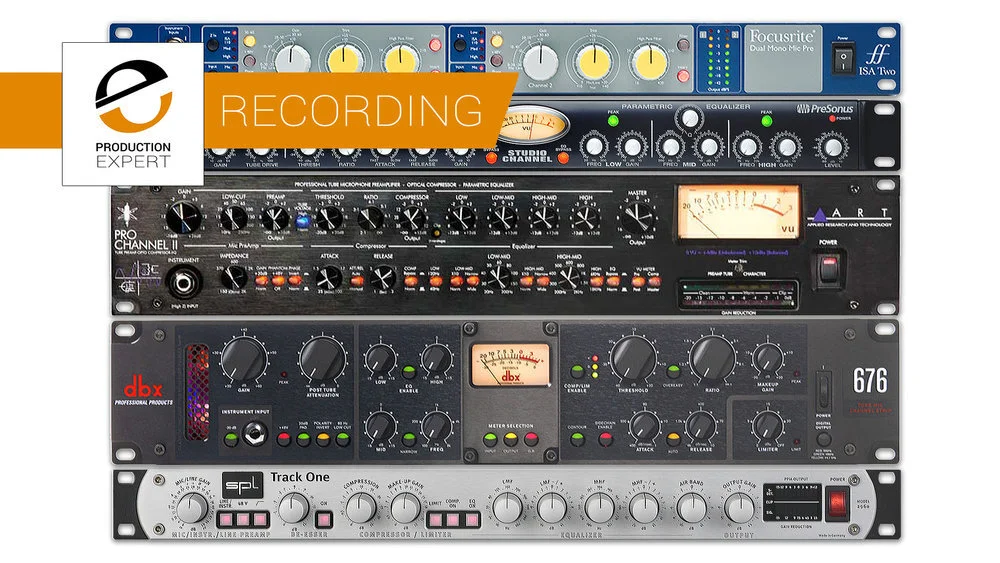Screen dimensions: 1000x563
Task: Click the SPL logo
Action: tap(242, 486)
